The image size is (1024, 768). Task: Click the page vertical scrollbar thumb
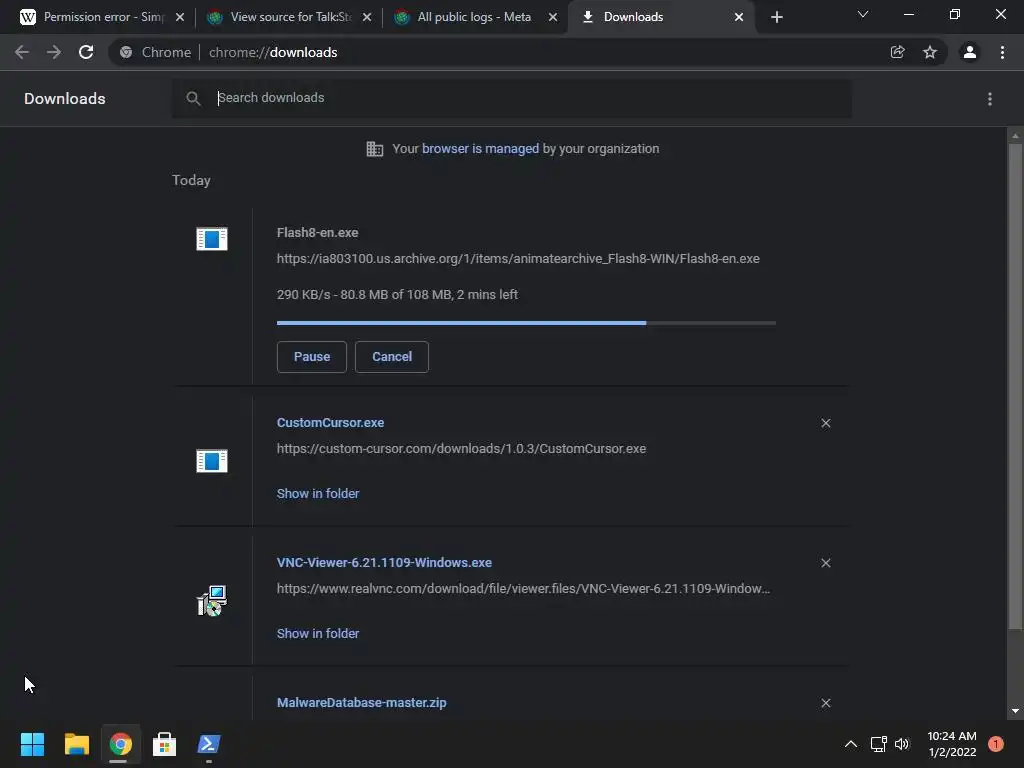coord(1015,387)
